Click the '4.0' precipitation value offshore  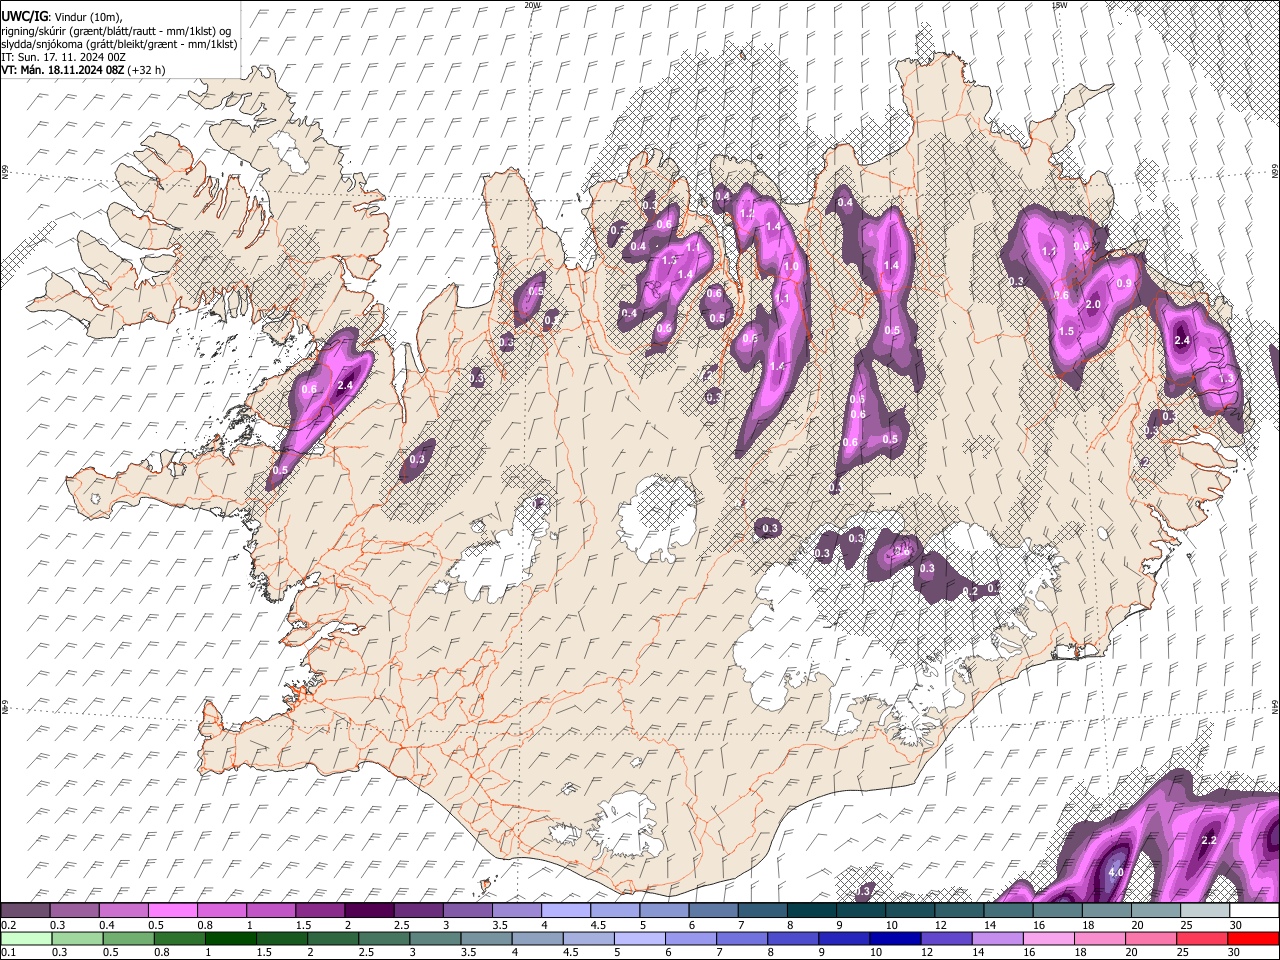point(1117,873)
